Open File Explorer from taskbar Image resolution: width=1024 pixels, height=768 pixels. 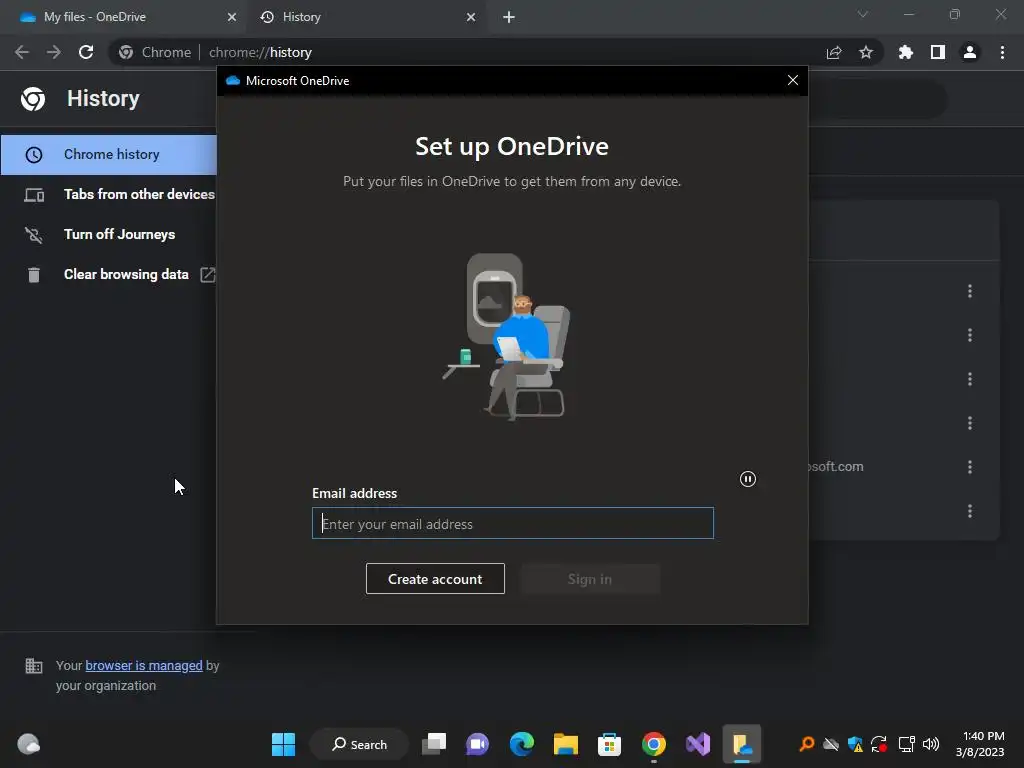point(566,744)
